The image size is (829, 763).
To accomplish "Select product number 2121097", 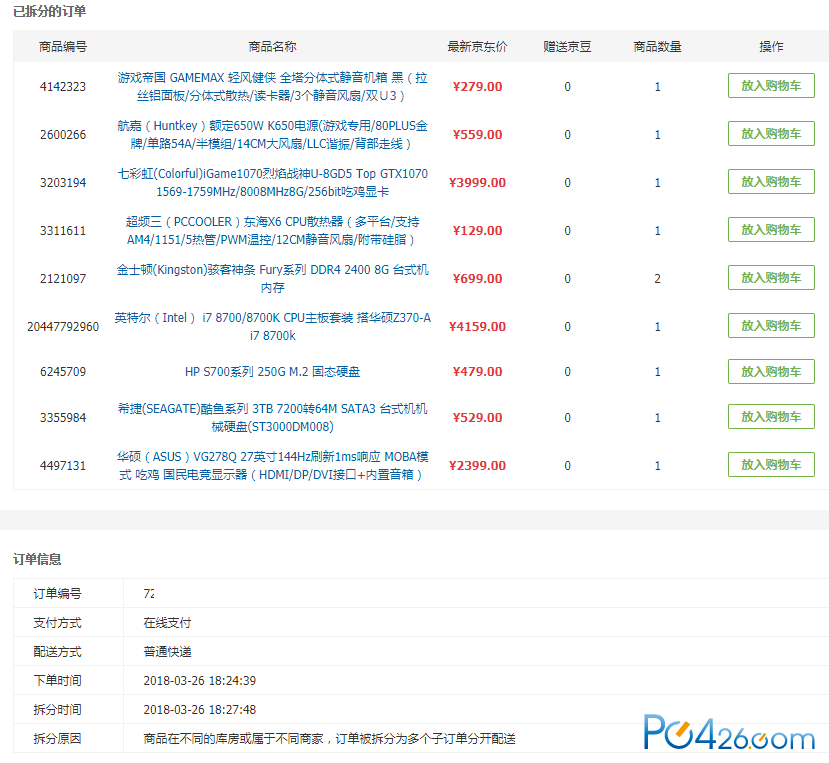I will pyautogui.click(x=63, y=279).
